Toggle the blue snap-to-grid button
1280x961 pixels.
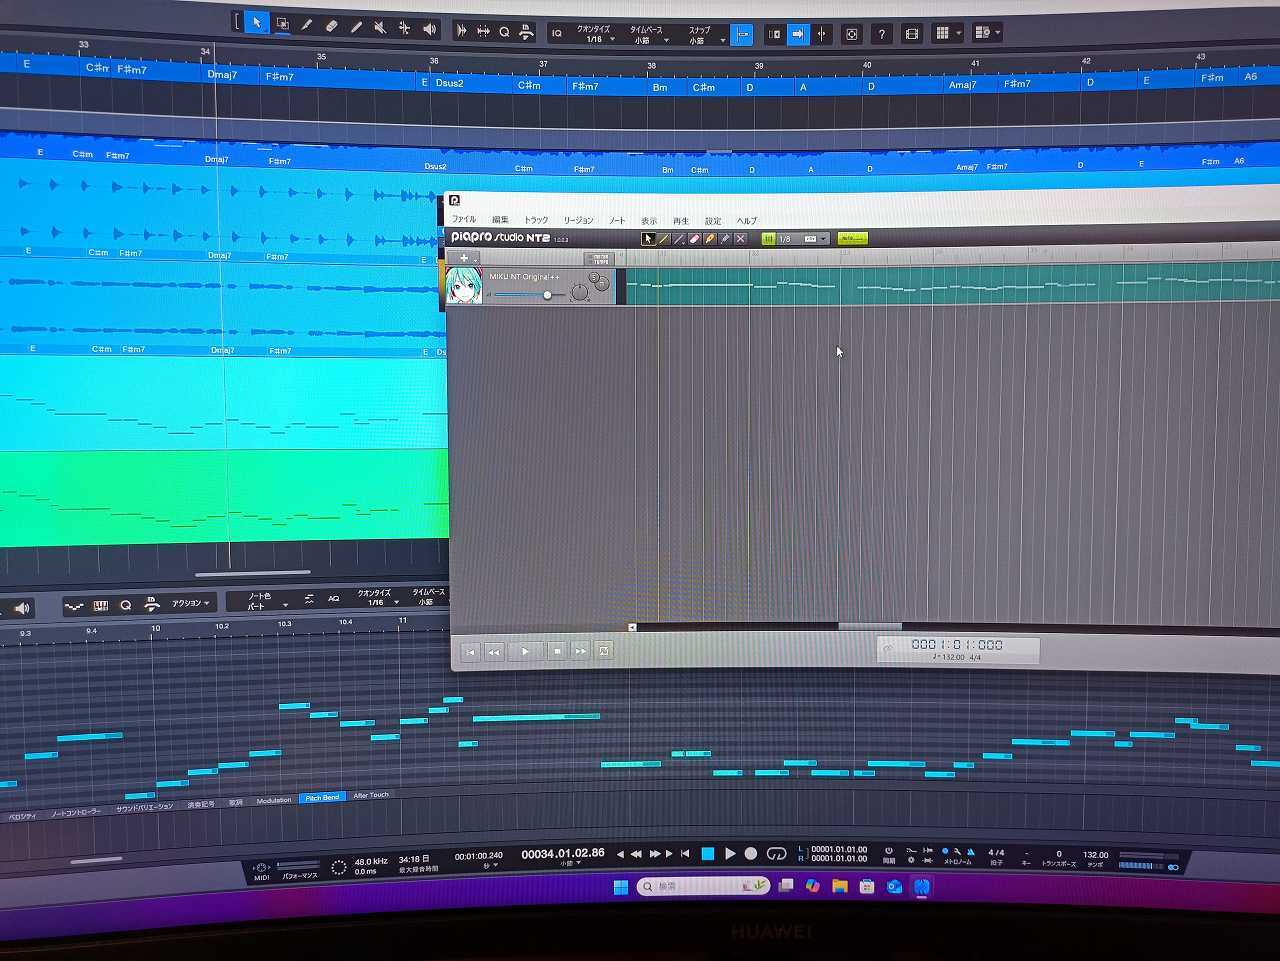742,35
